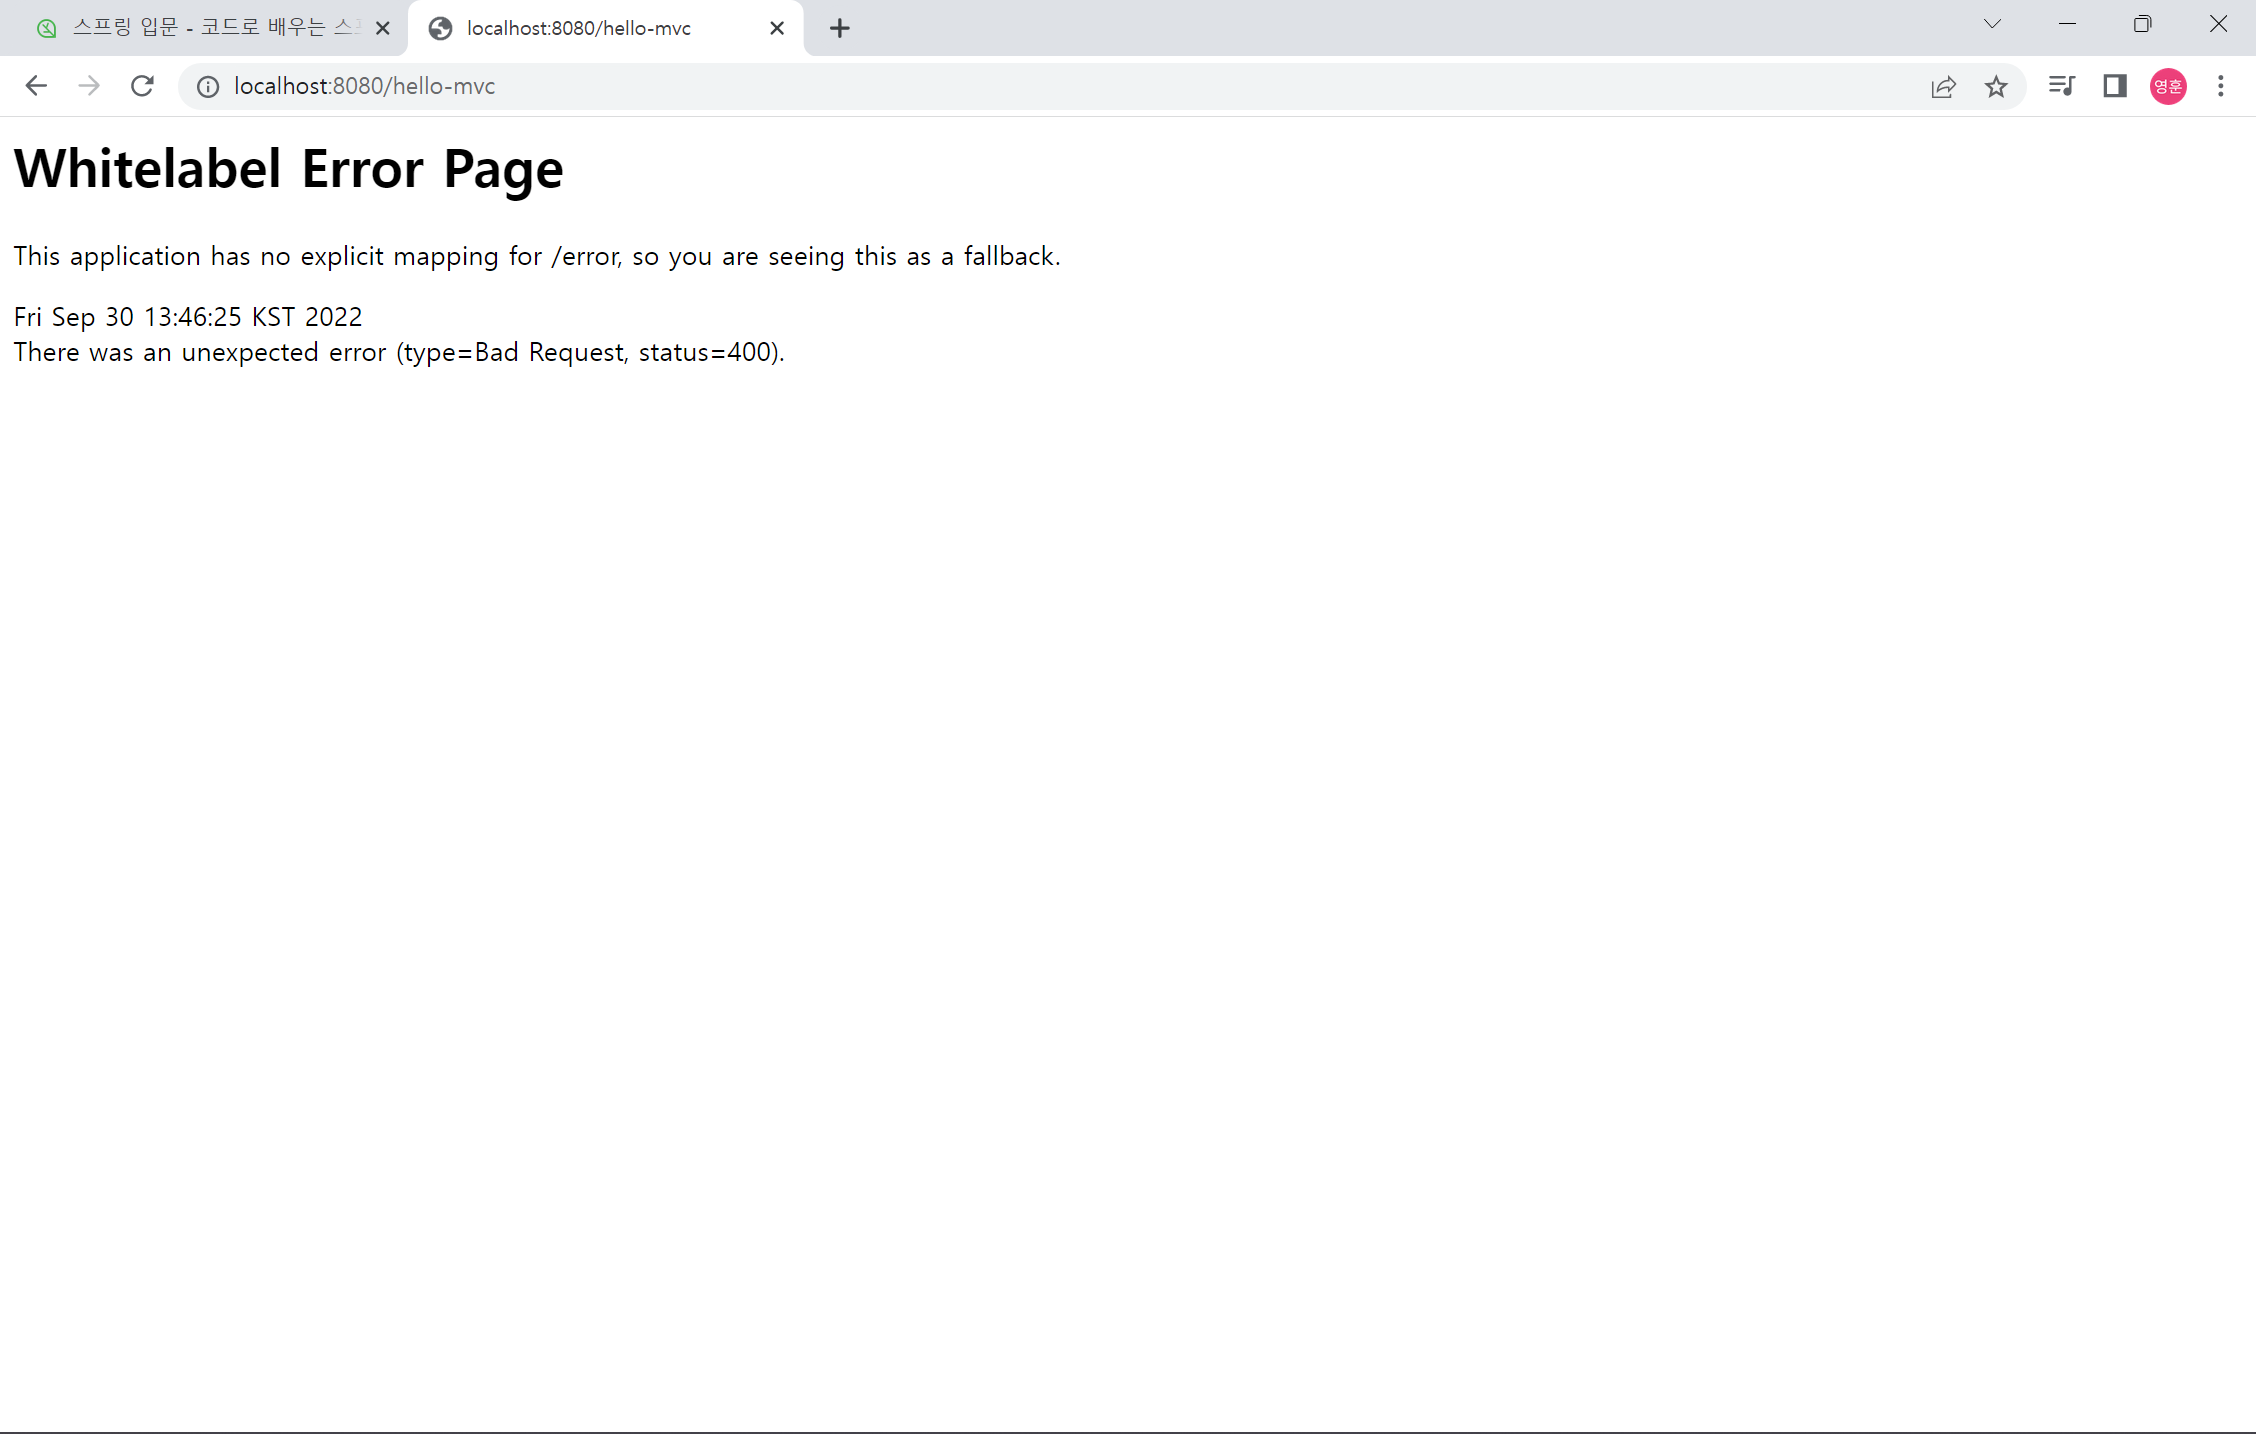This screenshot has width=2256, height=1434.
Task: Click the browser back arrow
Action: pyautogui.click(x=36, y=86)
